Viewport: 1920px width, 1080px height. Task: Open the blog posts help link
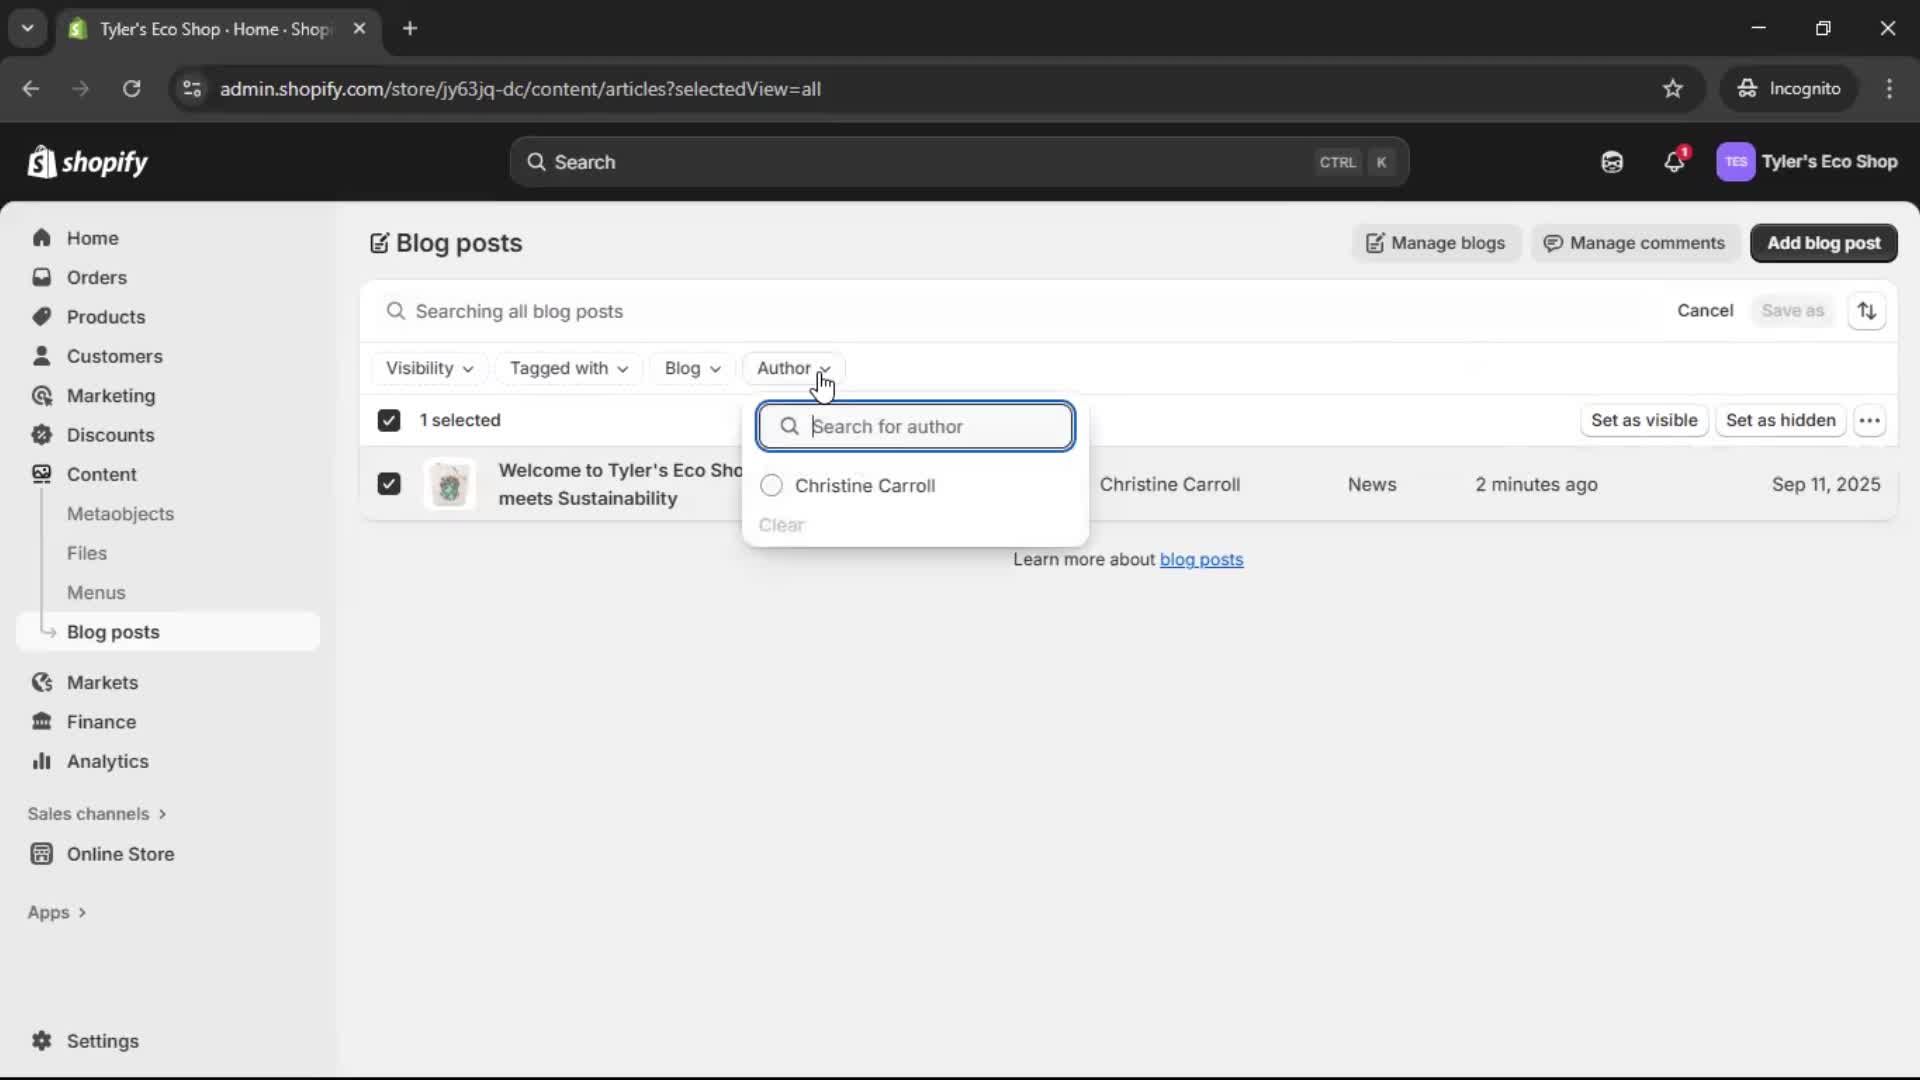point(1202,560)
